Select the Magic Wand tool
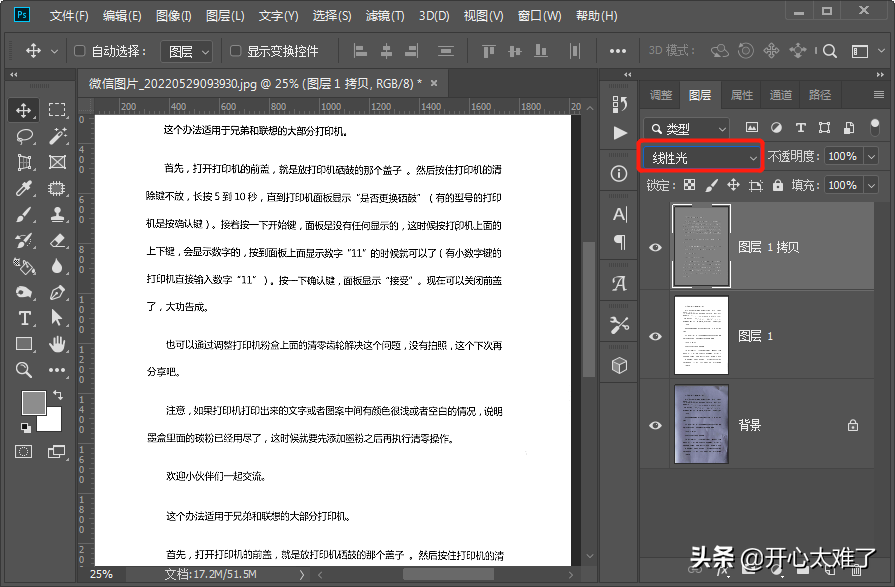 [x=57, y=136]
